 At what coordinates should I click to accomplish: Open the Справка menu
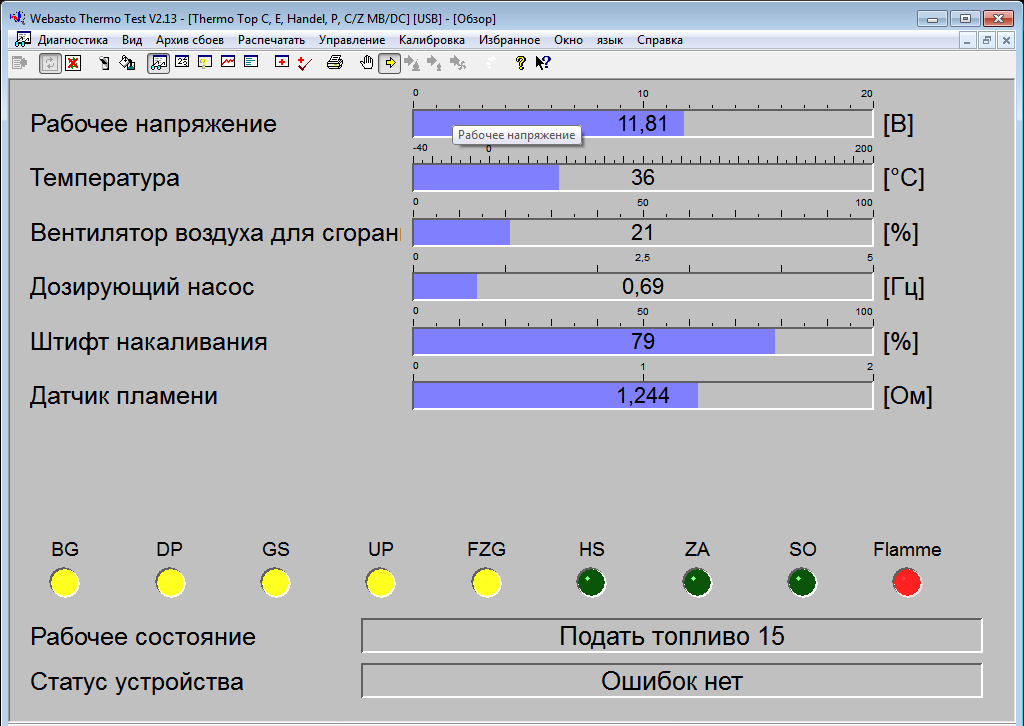click(660, 40)
